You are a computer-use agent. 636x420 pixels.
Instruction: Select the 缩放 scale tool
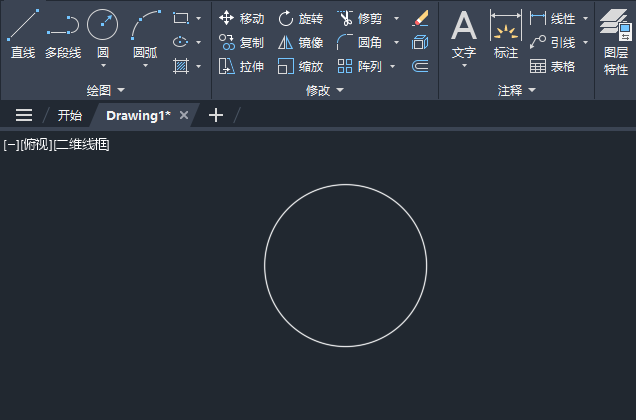coord(301,66)
